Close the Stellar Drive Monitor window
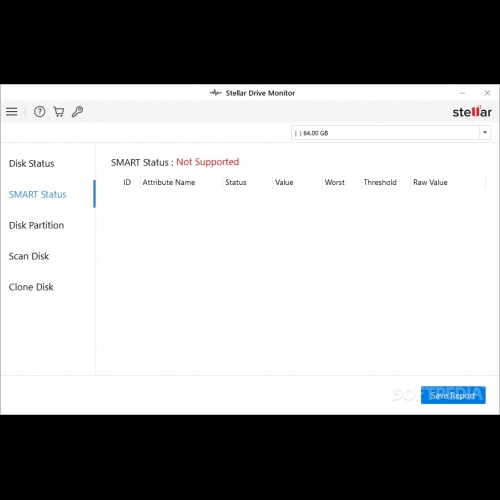This screenshot has width=500, height=500. coord(487,93)
